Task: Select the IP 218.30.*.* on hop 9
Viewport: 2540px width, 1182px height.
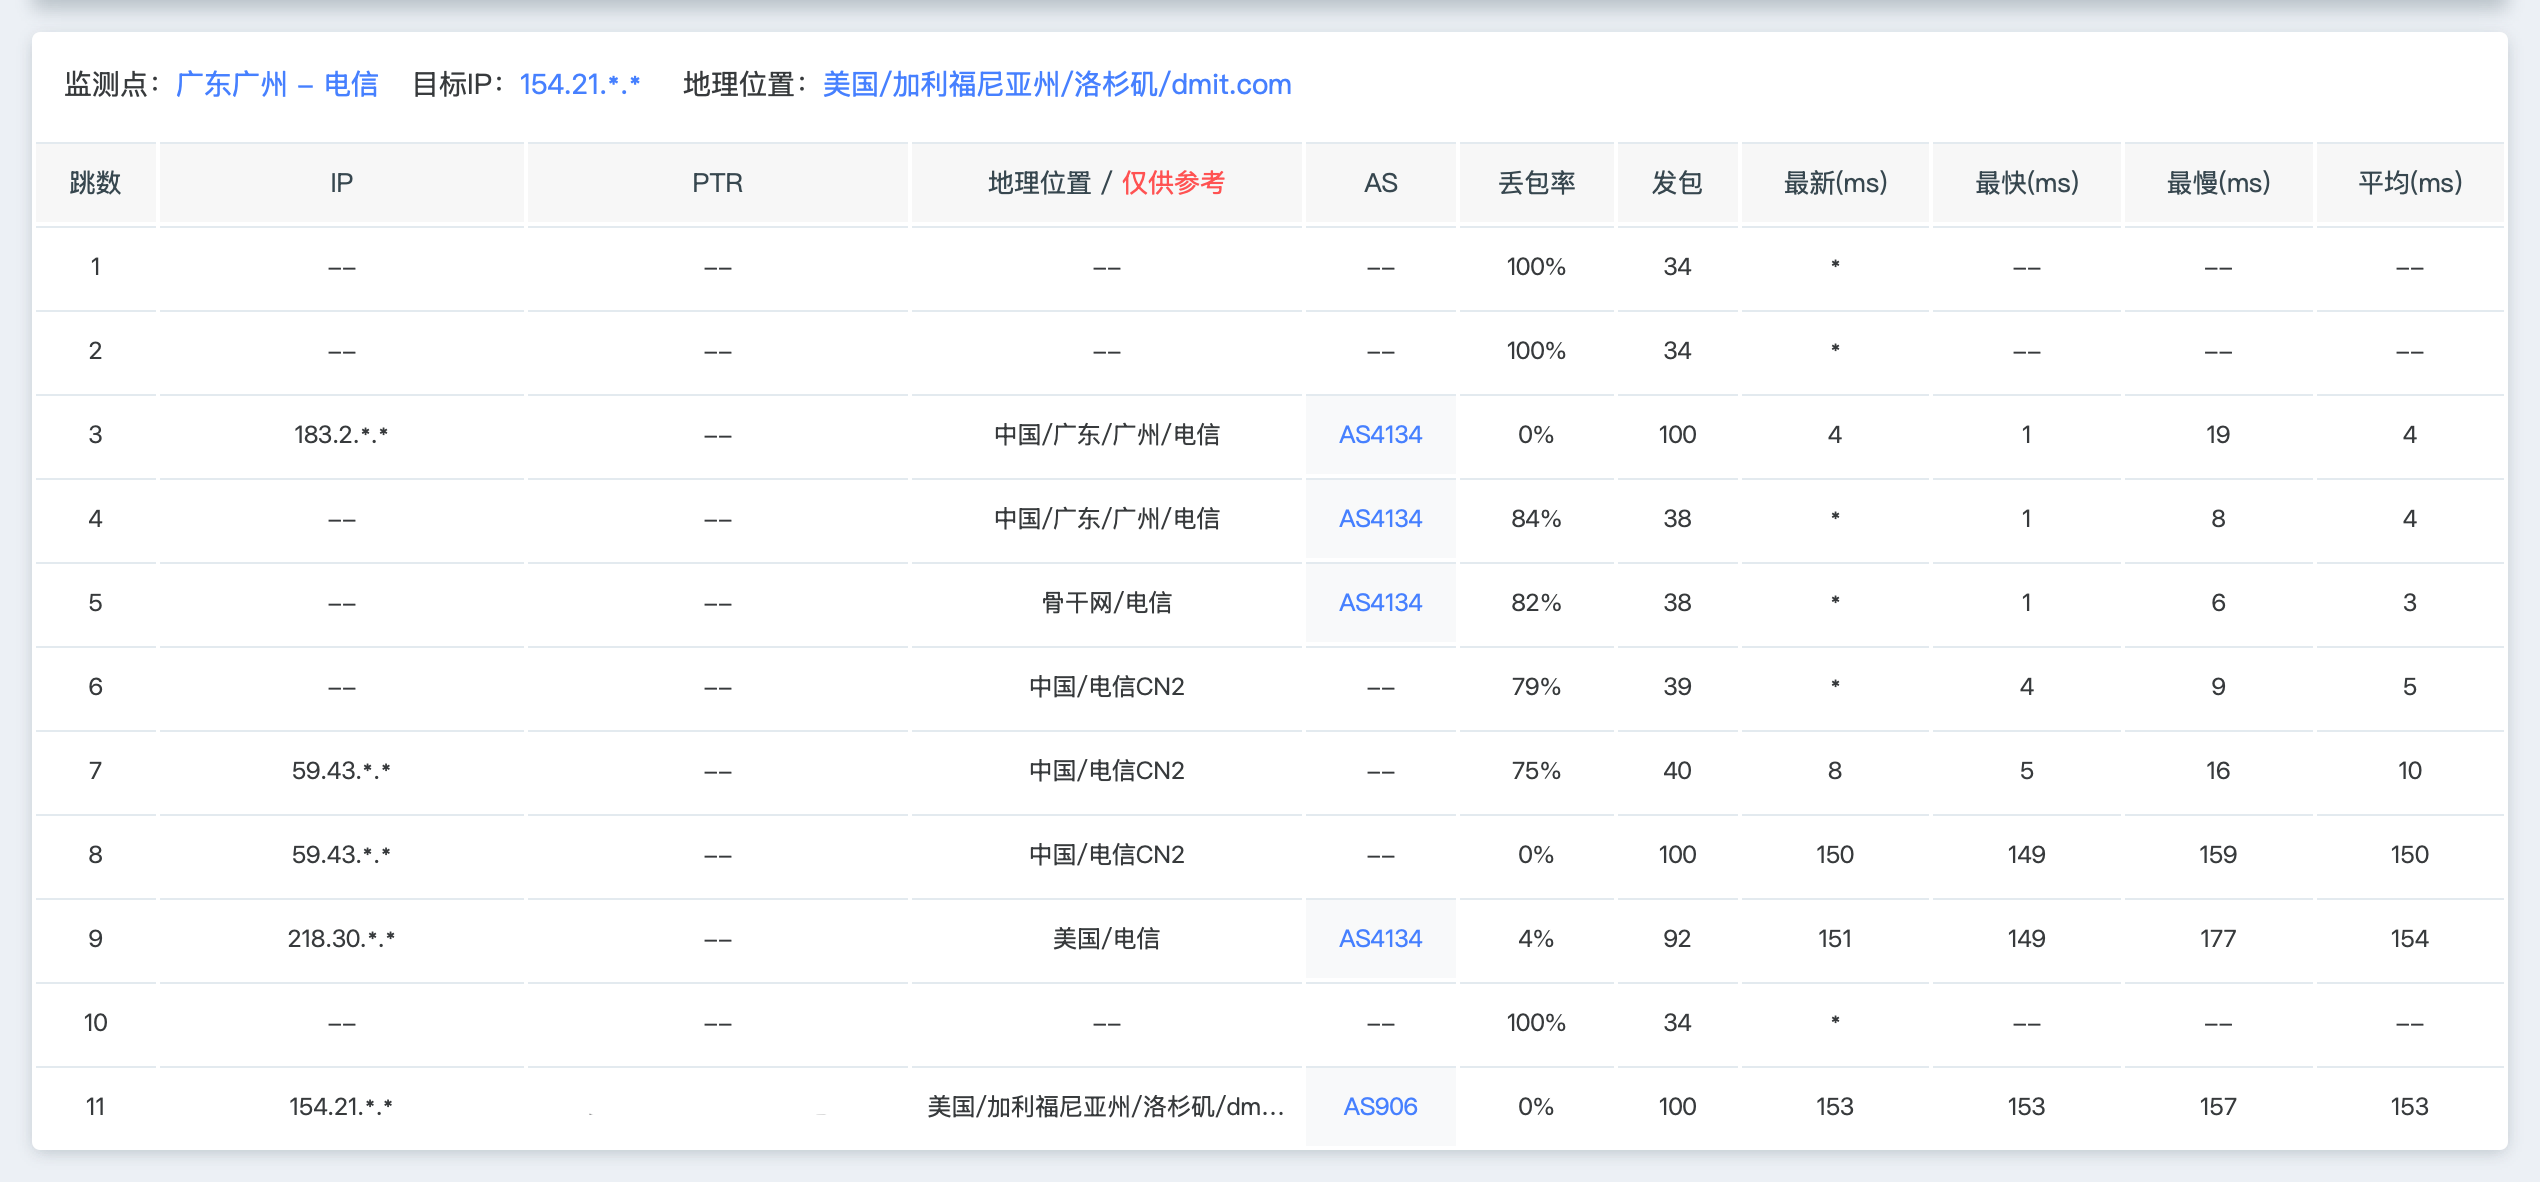Action: (x=341, y=938)
